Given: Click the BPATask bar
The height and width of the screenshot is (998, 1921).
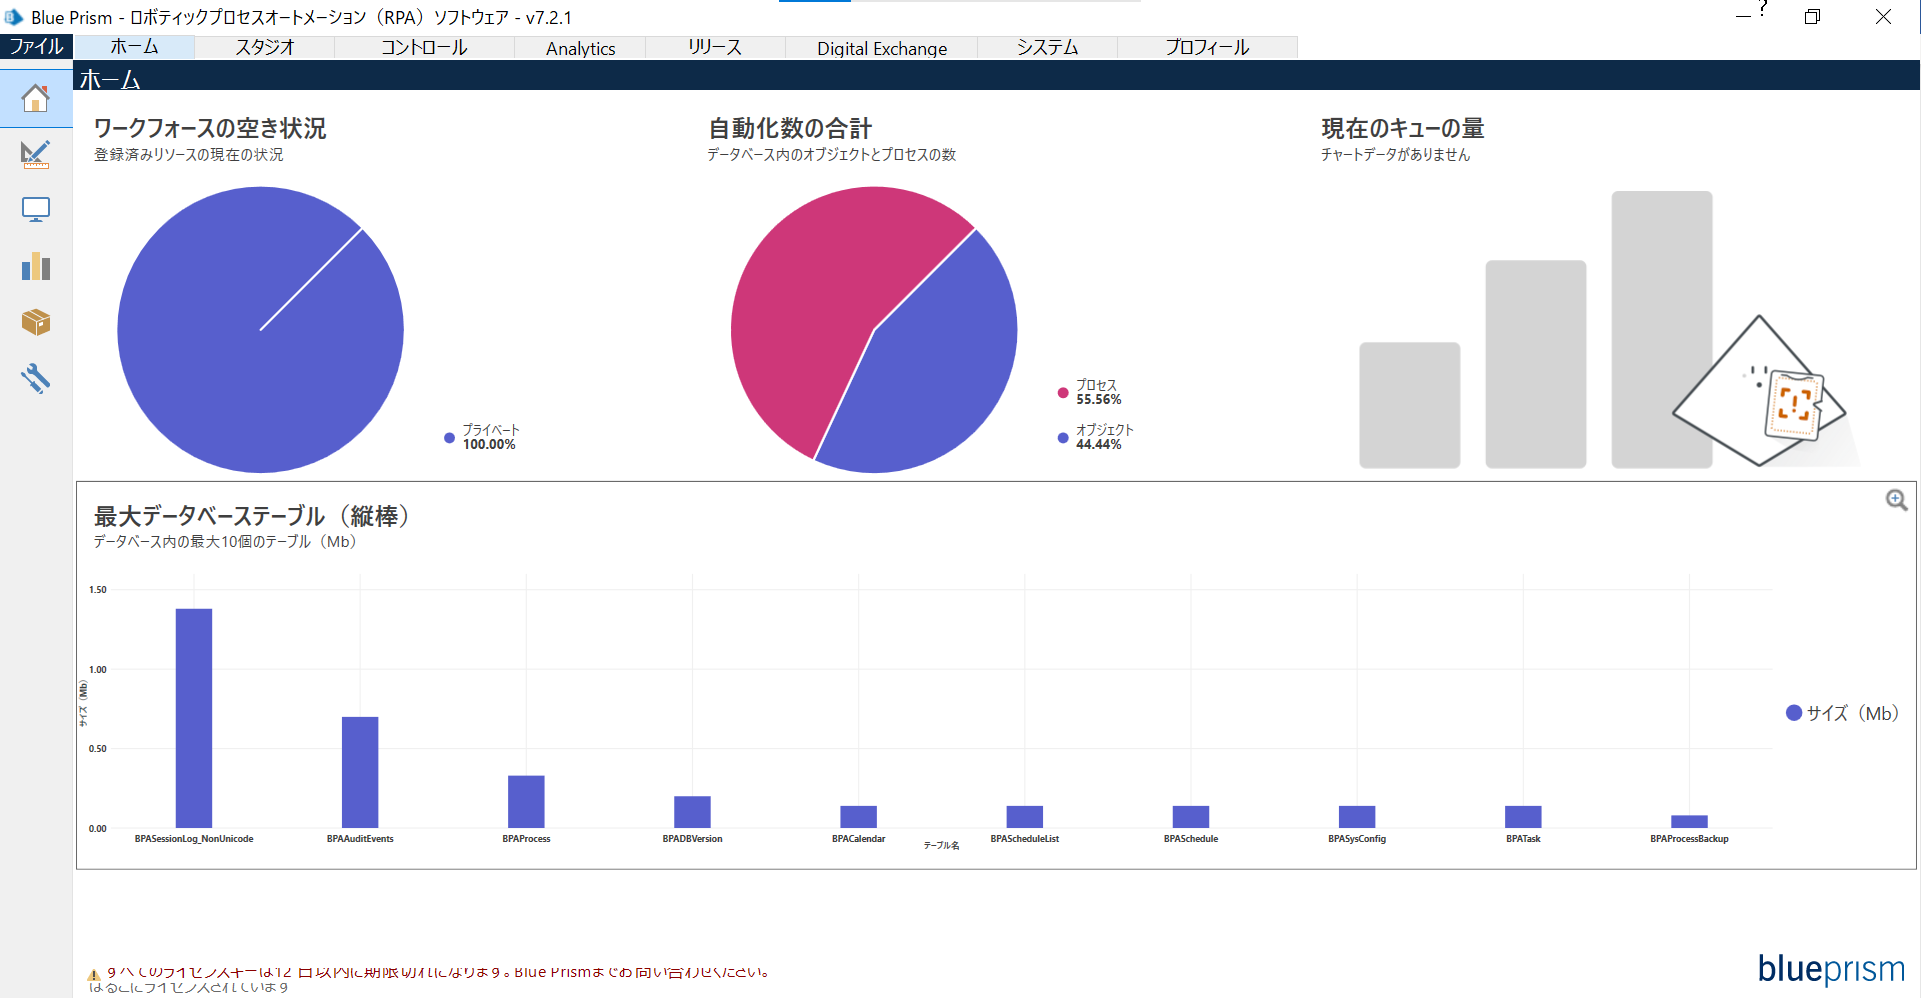Looking at the screenshot, I should [1523, 817].
